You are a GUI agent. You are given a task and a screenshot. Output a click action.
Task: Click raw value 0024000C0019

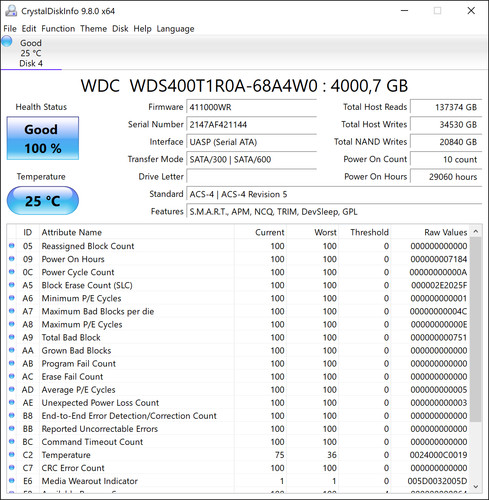tap(438, 455)
